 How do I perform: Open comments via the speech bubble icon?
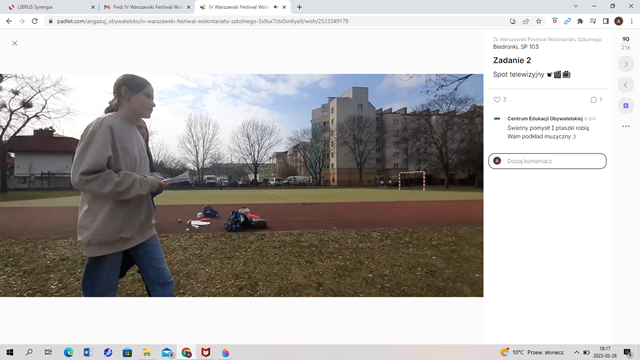[x=593, y=100]
